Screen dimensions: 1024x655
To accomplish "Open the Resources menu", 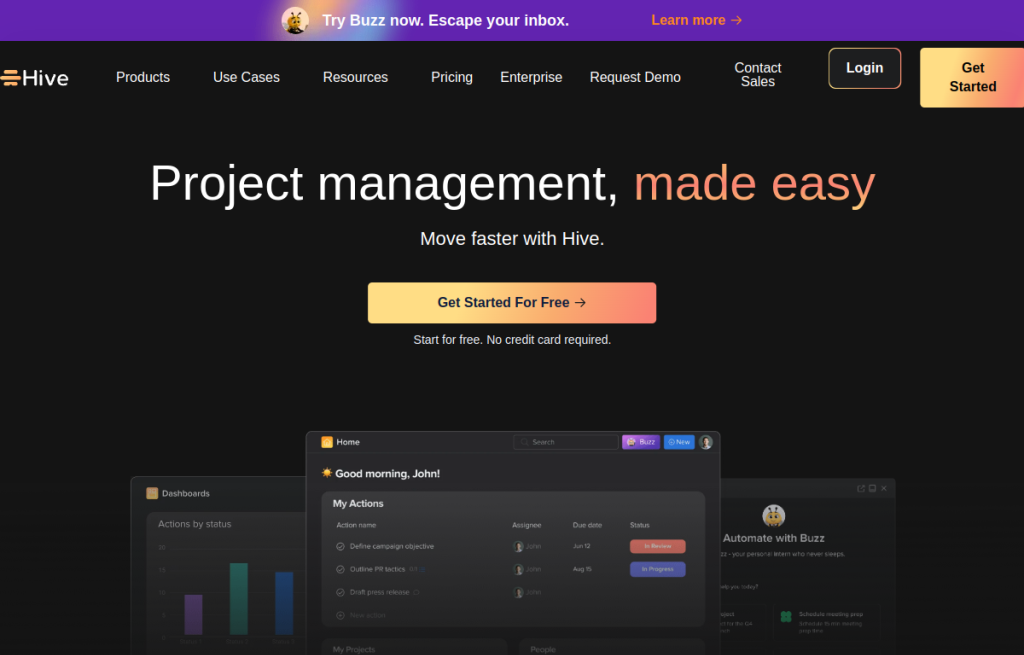I will click(x=355, y=77).
